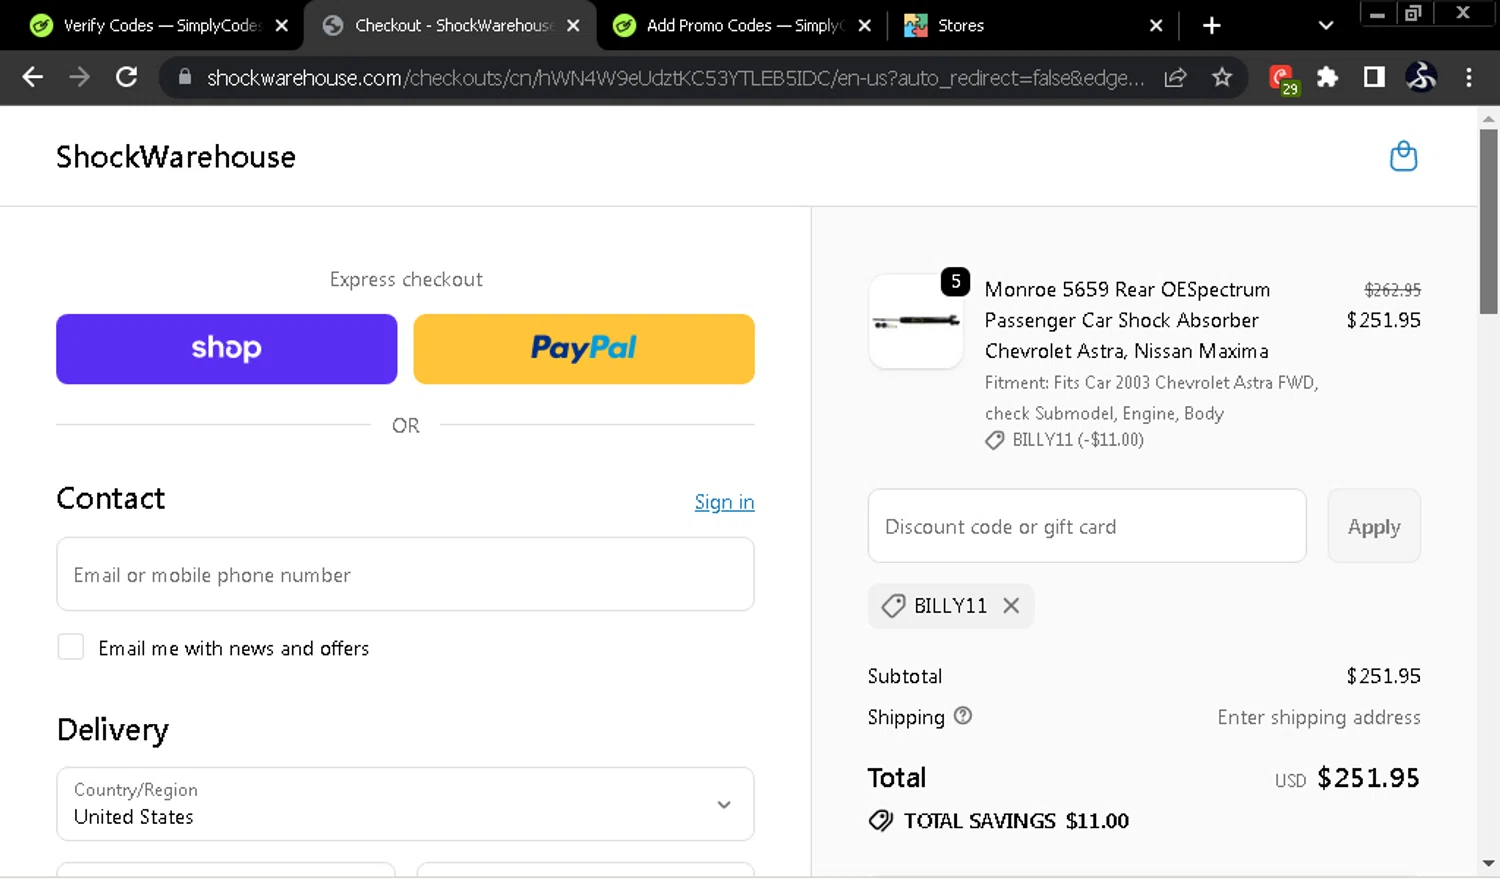Image resolution: width=1500 pixels, height=879 pixels.
Task: Click the page vertical scrollbar thumb
Action: pyautogui.click(x=1488, y=220)
